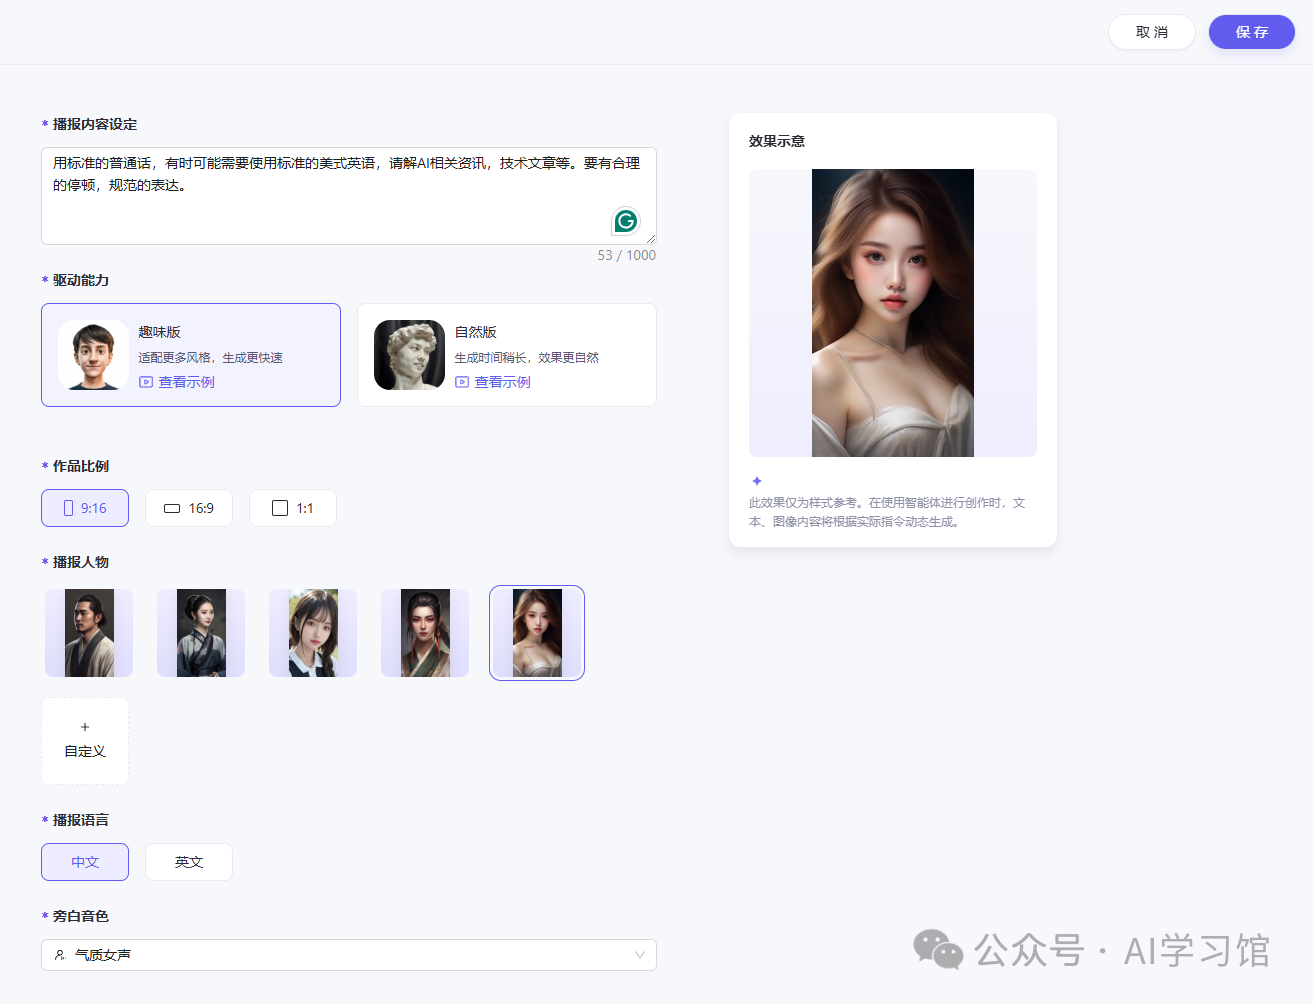Image resolution: width=1313 pixels, height=1004 pixels.
Task: Click the text size resize handle on content box
Action: [x=651, y=238]
